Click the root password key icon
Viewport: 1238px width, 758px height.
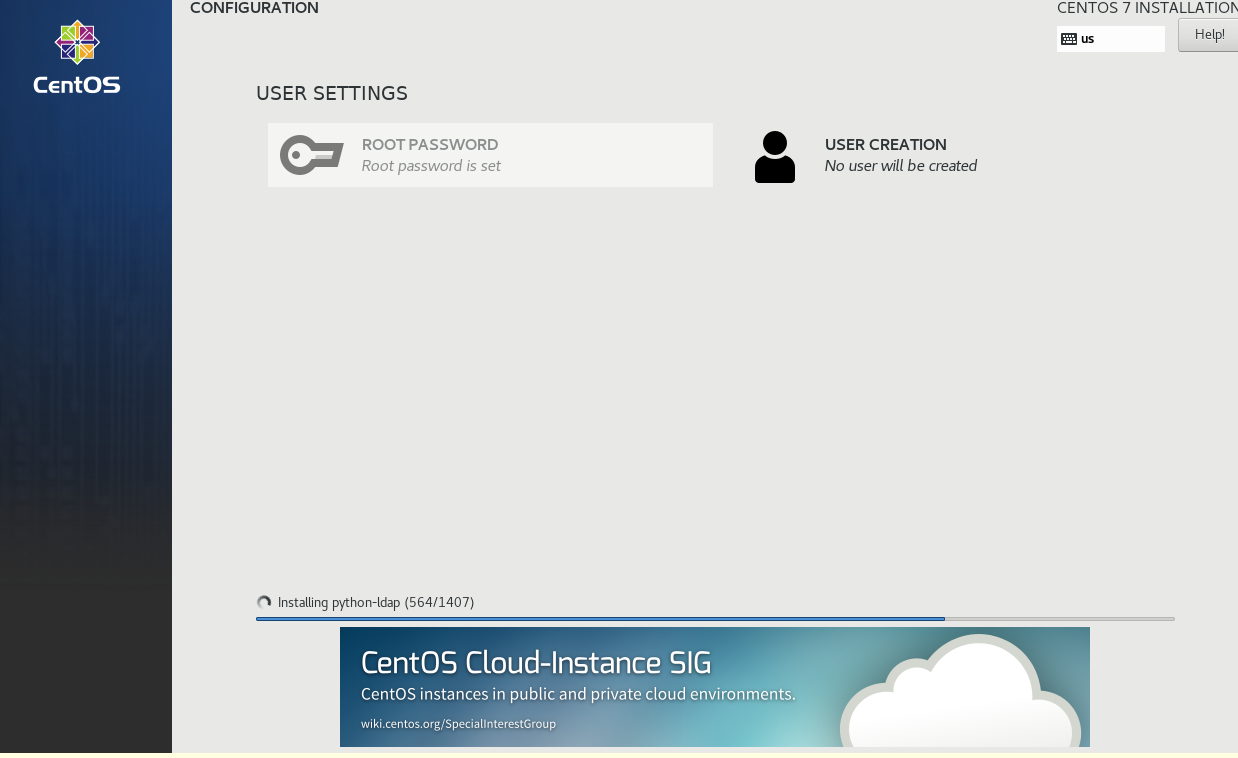312,155
